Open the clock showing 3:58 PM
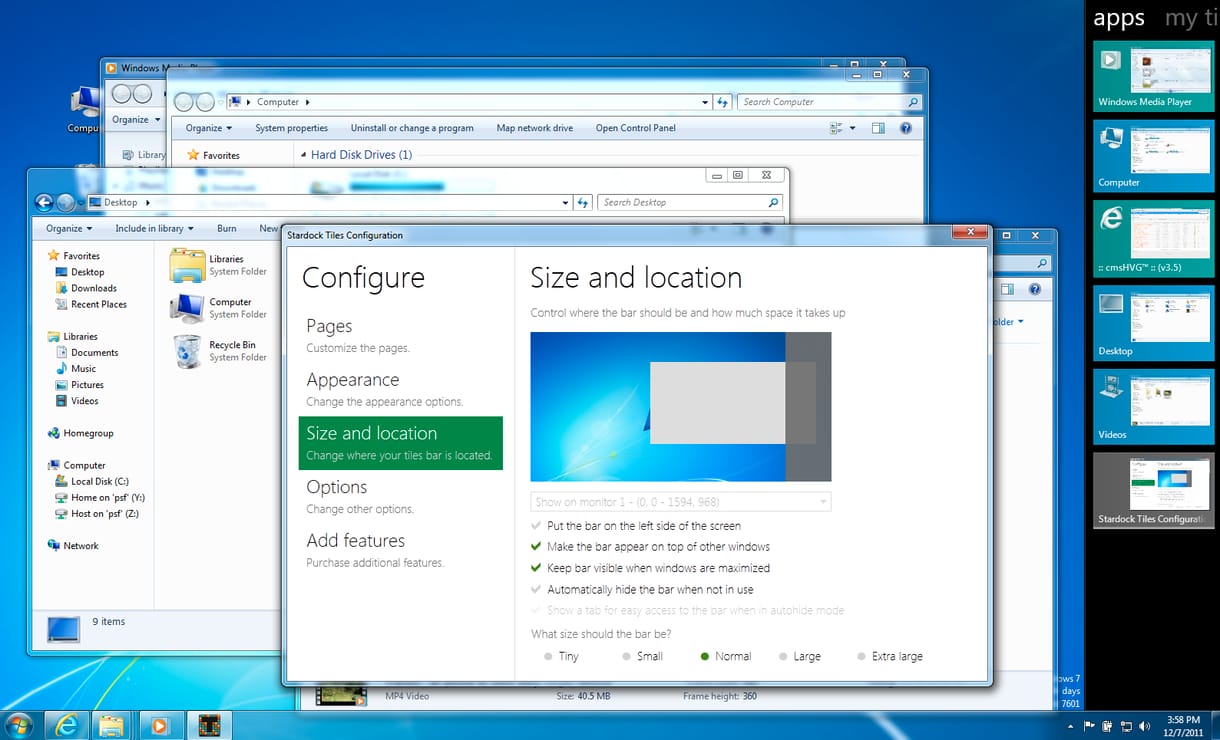 click(x=1183, y=725)
